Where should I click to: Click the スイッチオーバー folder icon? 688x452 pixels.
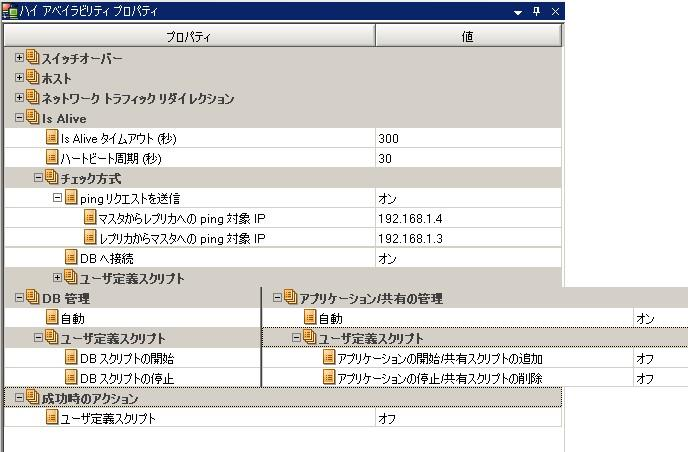(x=32, y=57)
